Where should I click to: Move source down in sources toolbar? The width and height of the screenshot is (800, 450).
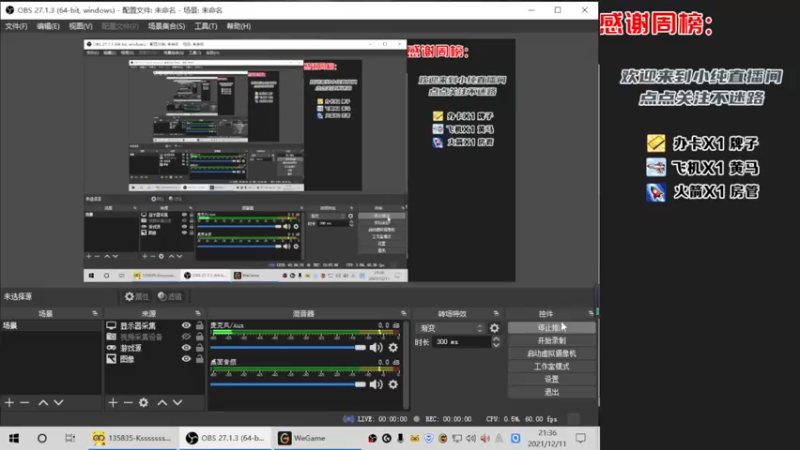[178, 403]
